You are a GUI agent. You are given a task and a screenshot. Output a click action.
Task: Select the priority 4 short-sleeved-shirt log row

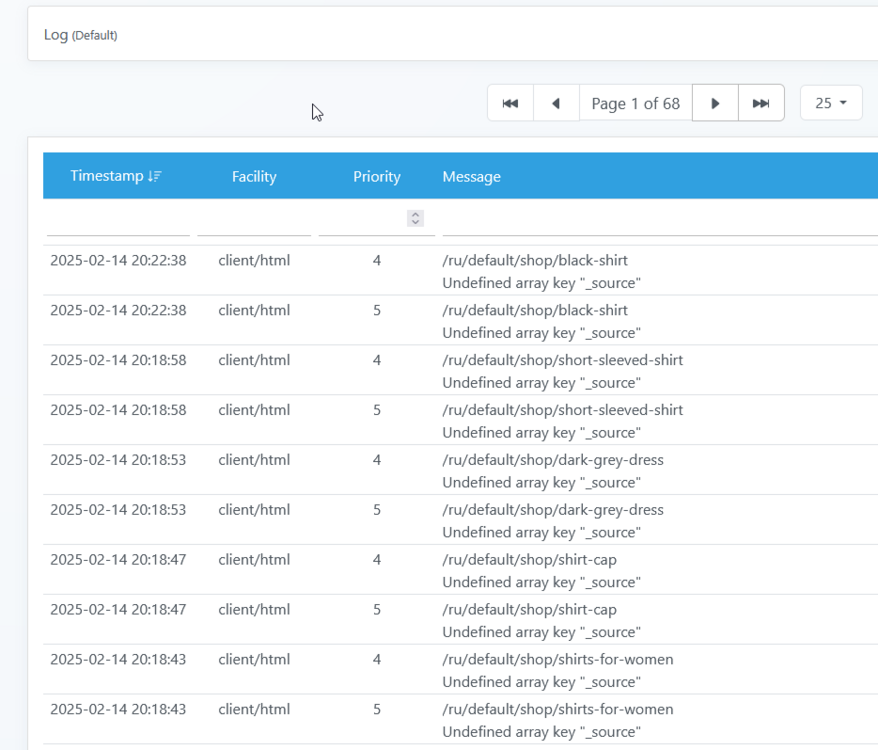(x=562, y=370)
